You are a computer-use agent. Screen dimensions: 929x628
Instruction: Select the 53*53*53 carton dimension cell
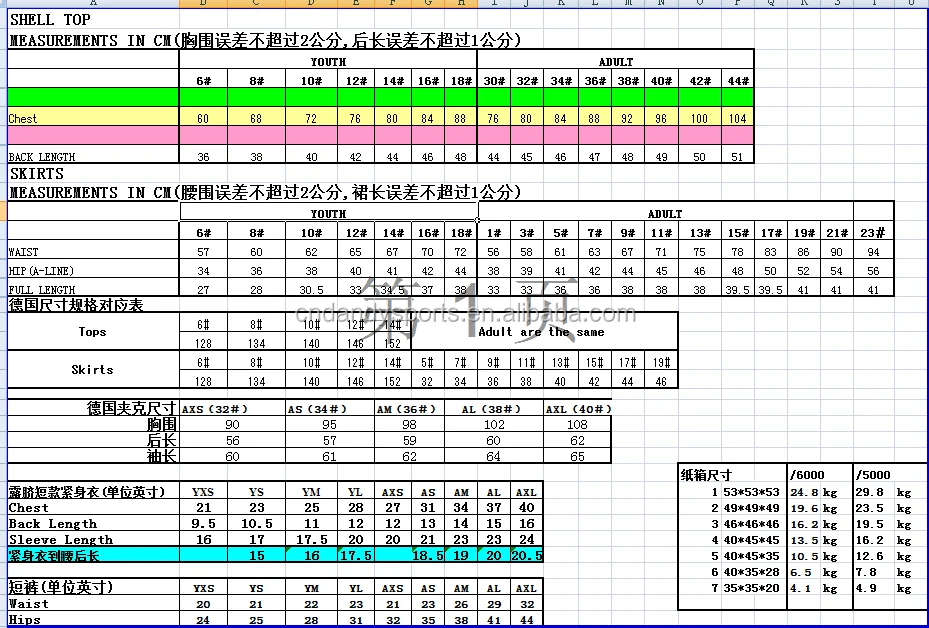(x=752, y=492)
